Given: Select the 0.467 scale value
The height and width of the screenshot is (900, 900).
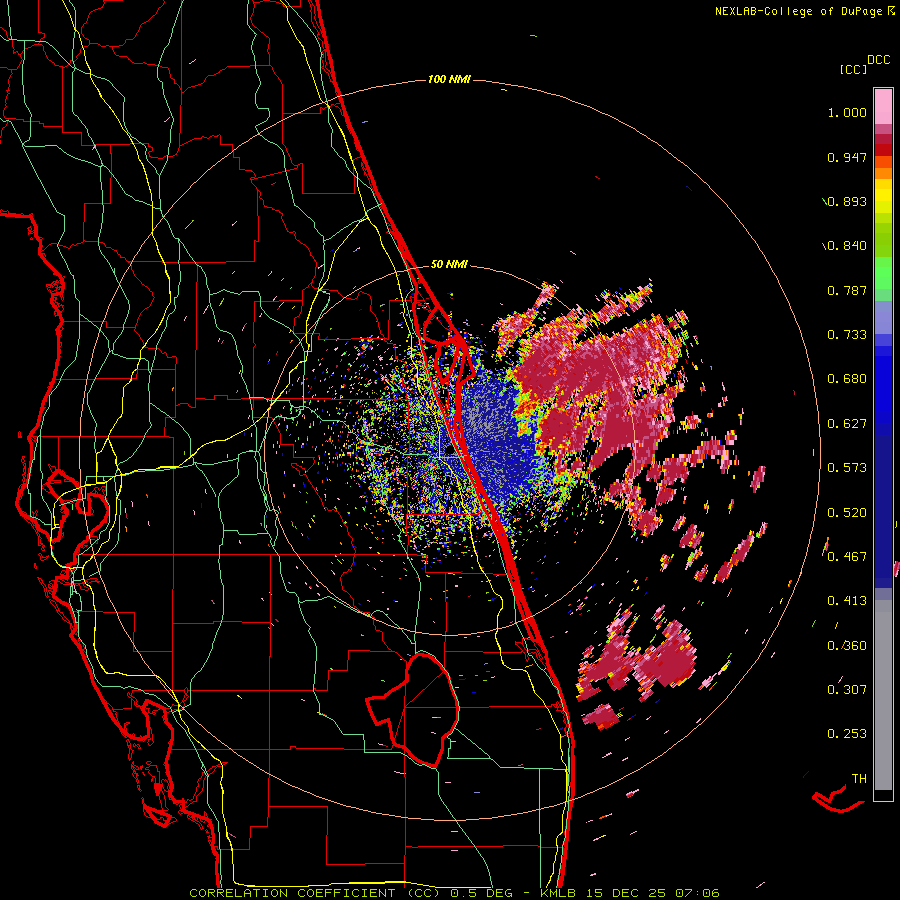Looking at the screenshot, I should click(847, 557).
